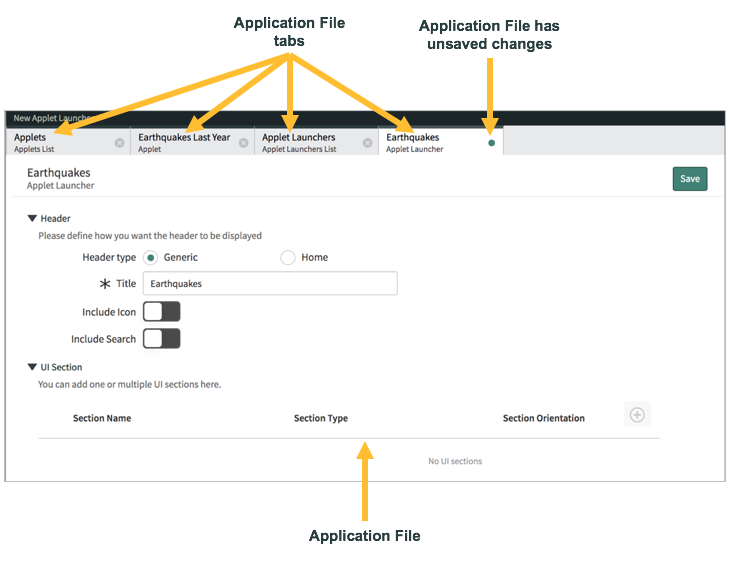The width and height of the screenshot is (732, 561).
Task: Choose the Home header type
Action: click(288, 258)
